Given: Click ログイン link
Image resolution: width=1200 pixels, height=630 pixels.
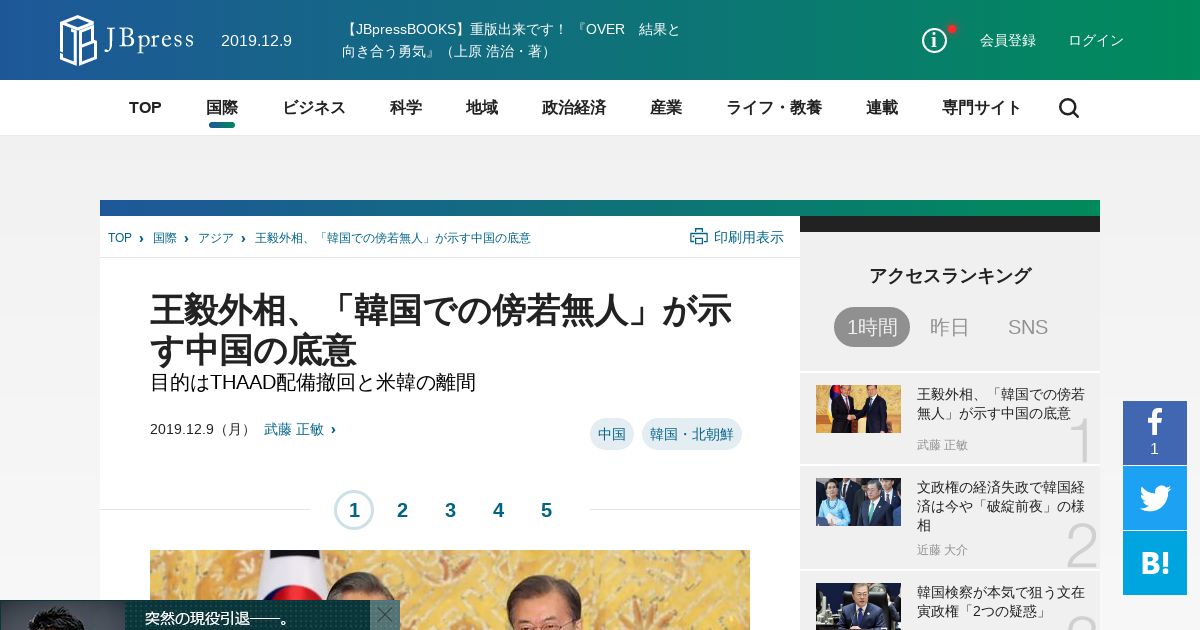Looking at the screenshot, I should 1096,40.
